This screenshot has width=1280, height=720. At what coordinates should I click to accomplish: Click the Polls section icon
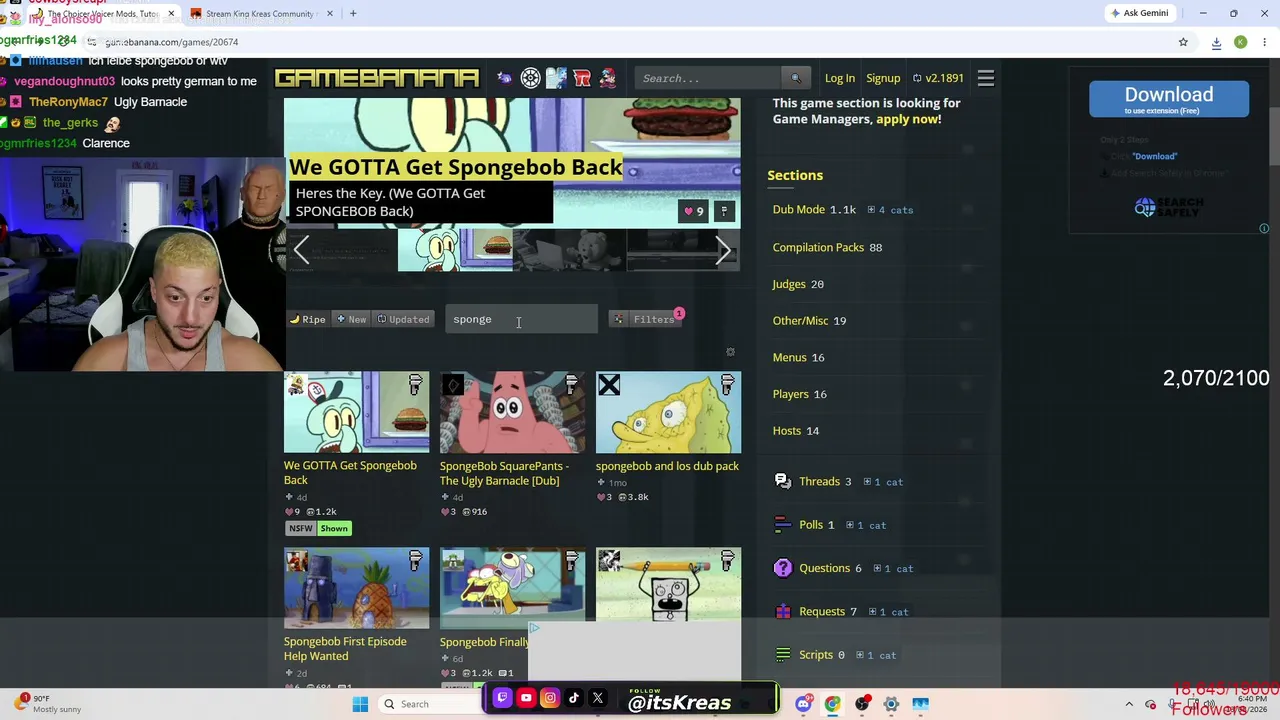coord(783,524)
